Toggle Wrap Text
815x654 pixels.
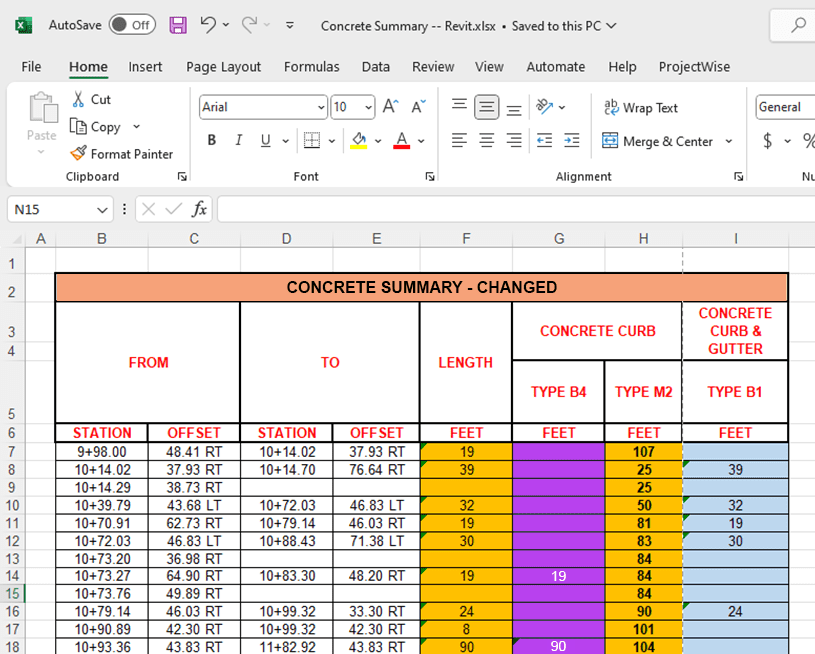coord(641,108)
